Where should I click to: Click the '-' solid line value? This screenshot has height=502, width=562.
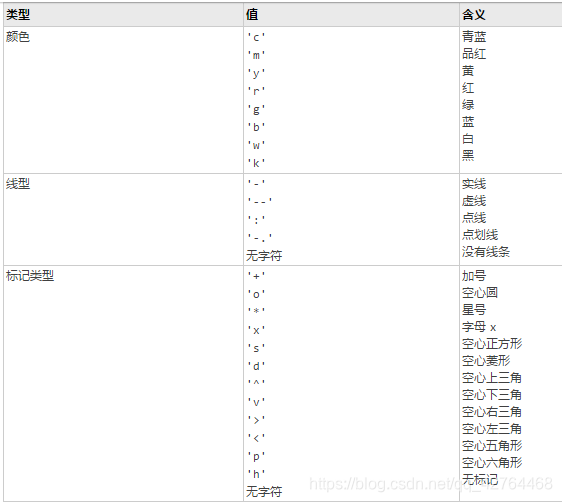[x=256, y=183]
